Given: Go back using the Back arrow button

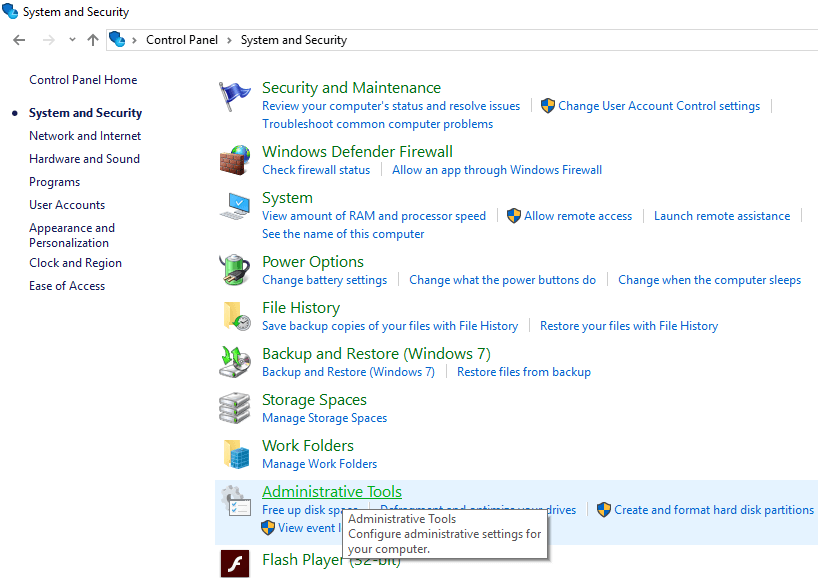Looking at the screenshot, I should coord(19,40).
